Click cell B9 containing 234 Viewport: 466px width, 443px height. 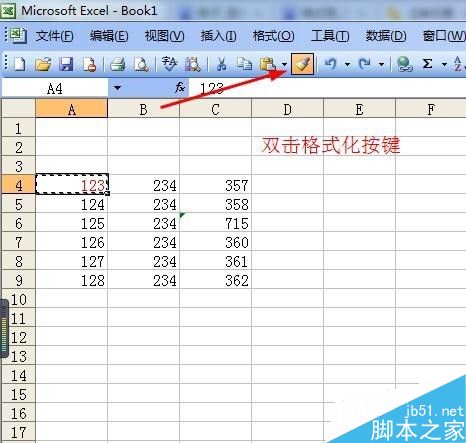pos(144,280)
